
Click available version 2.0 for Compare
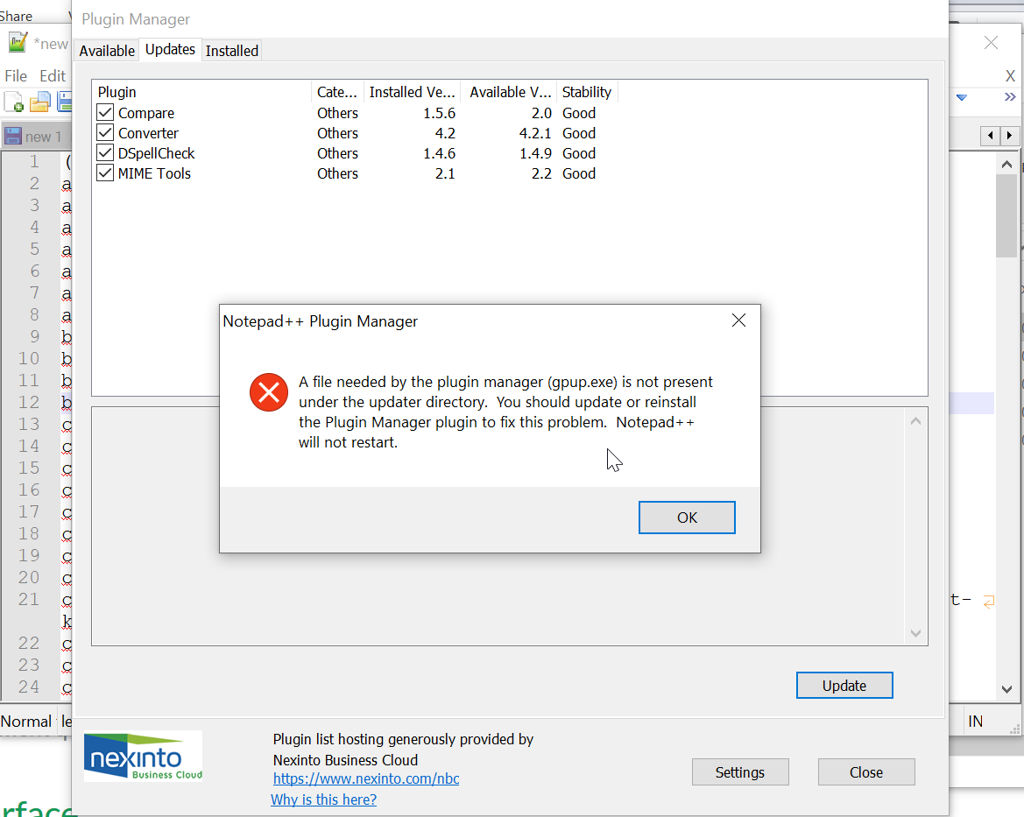tap(541, 113)
